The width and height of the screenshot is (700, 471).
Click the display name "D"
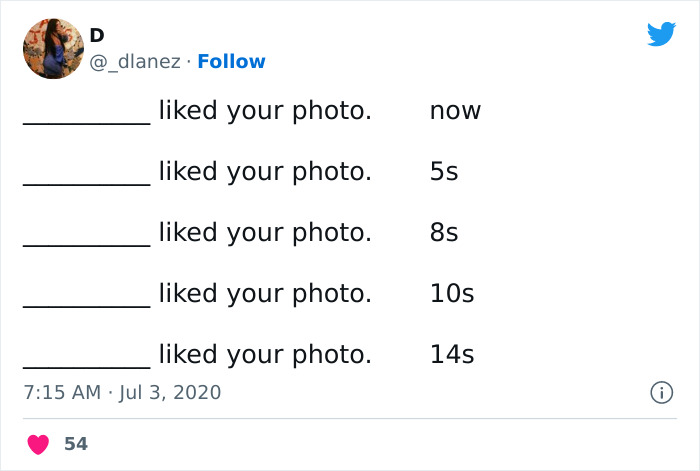(97, 35)
